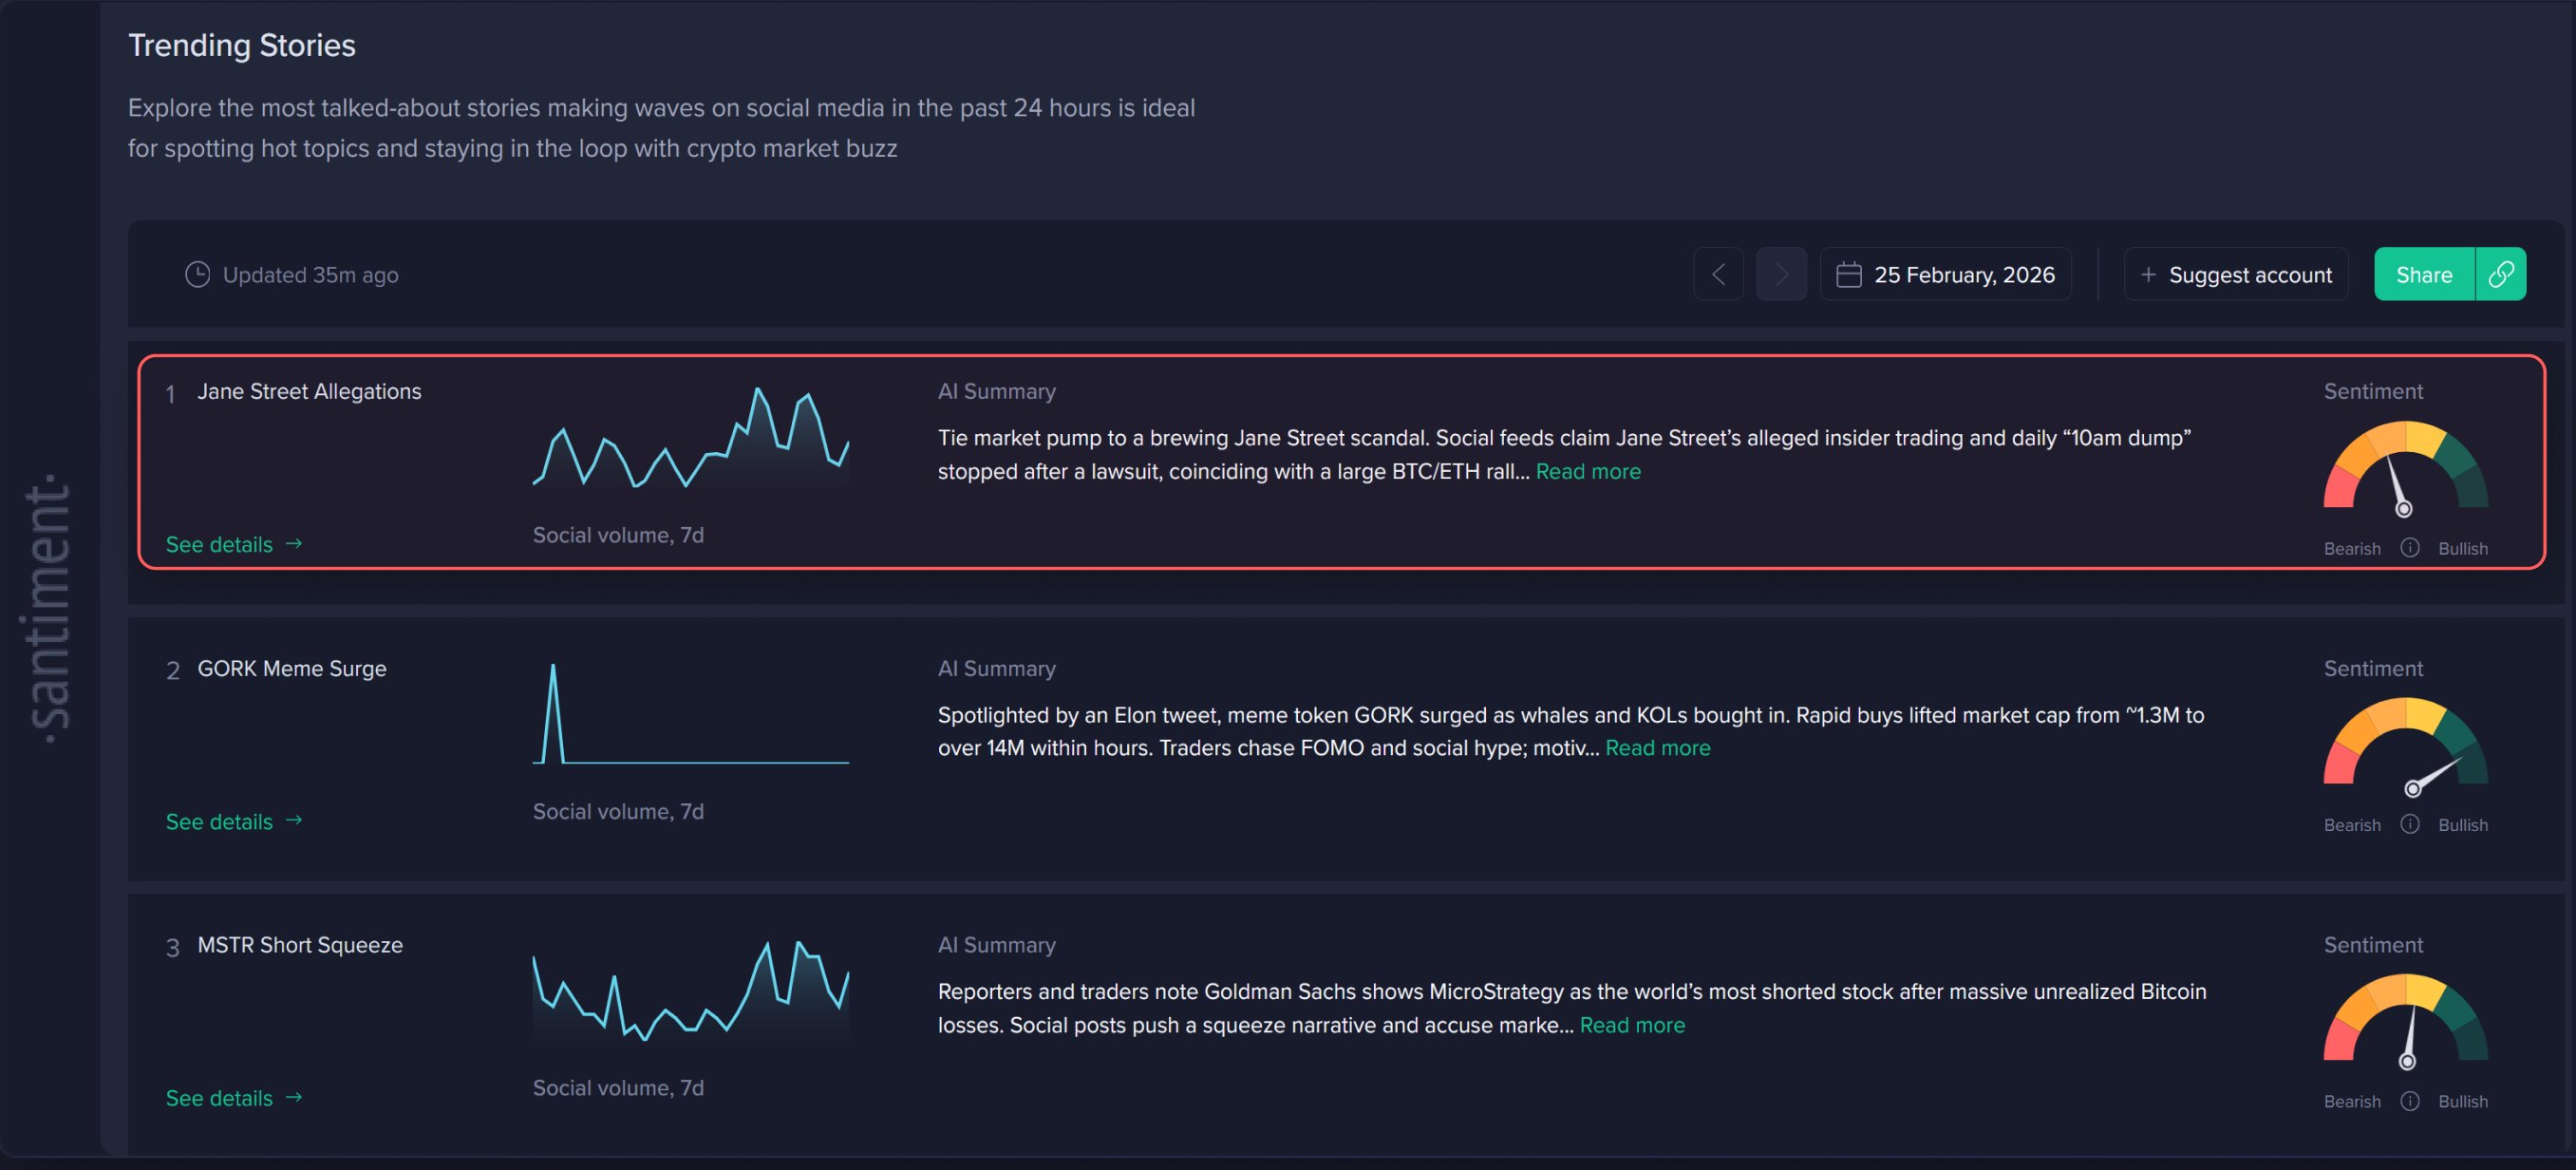Click the GORK Meme Surge sentiment gauge
The height and width of the screenshot is (1170, 2576).
pos(2405,743)
